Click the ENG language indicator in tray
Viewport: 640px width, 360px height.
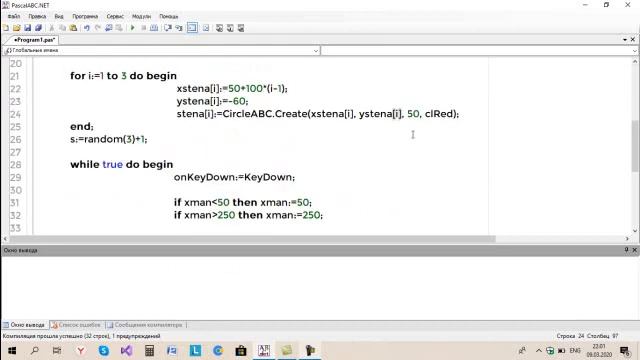click(575, 351)
